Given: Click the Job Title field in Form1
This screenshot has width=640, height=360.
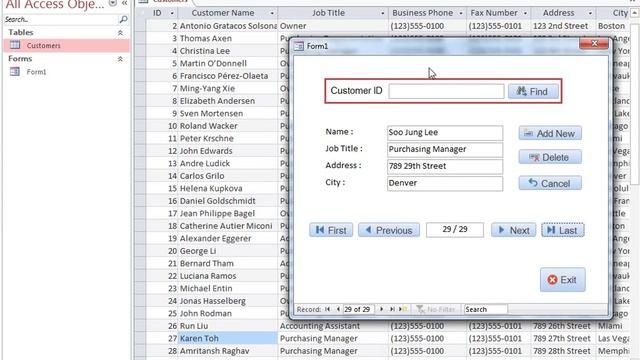Looking at the screenshot, I should (x=445, y=149).
